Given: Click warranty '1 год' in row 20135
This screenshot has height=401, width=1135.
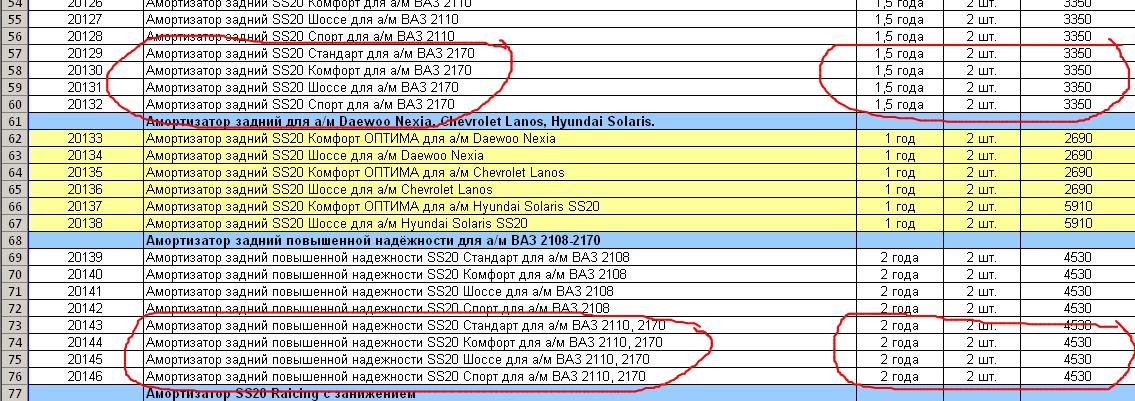Looking at the screenshot, I should [900, 172].
